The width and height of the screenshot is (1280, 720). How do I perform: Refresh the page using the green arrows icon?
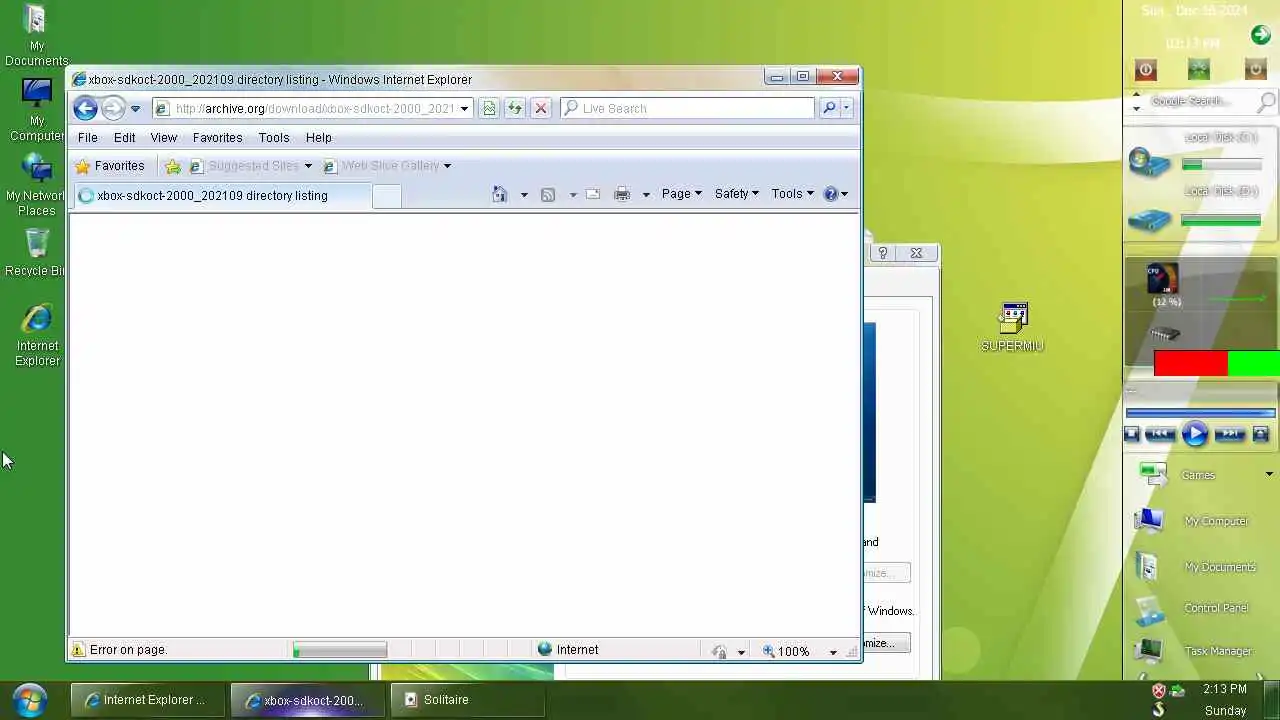(x=515, y=108)
